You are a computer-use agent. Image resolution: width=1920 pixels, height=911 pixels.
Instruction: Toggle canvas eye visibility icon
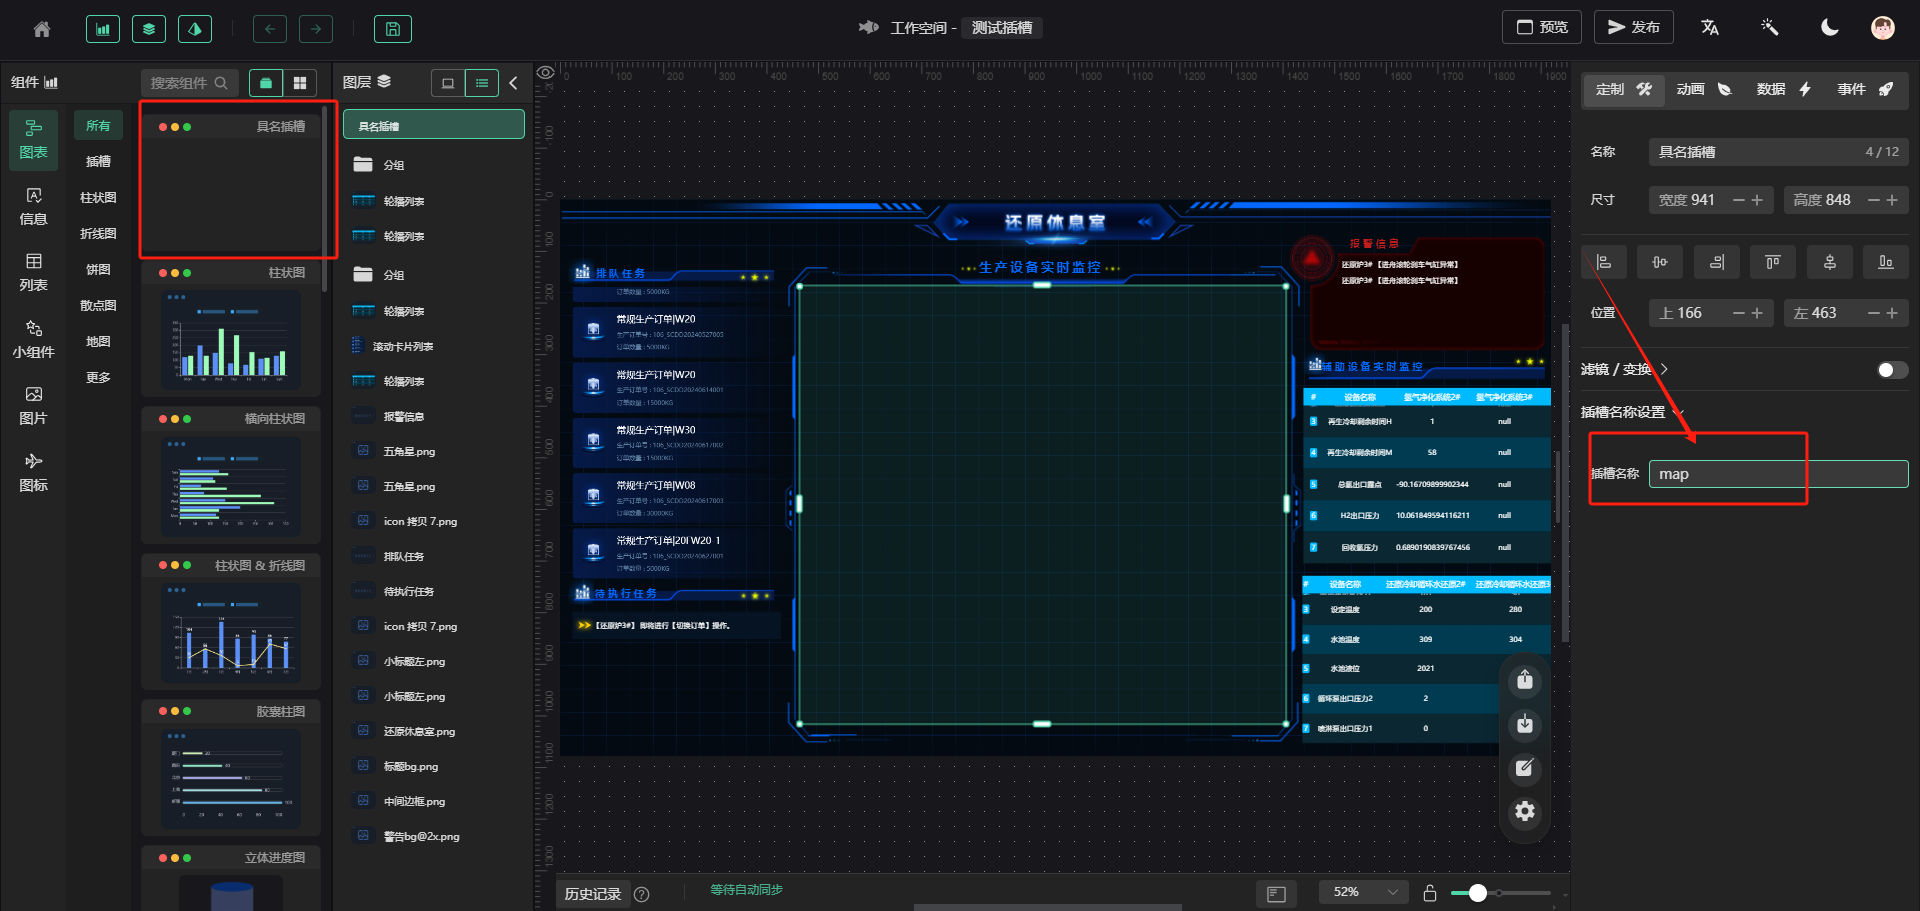click(546, 73)
